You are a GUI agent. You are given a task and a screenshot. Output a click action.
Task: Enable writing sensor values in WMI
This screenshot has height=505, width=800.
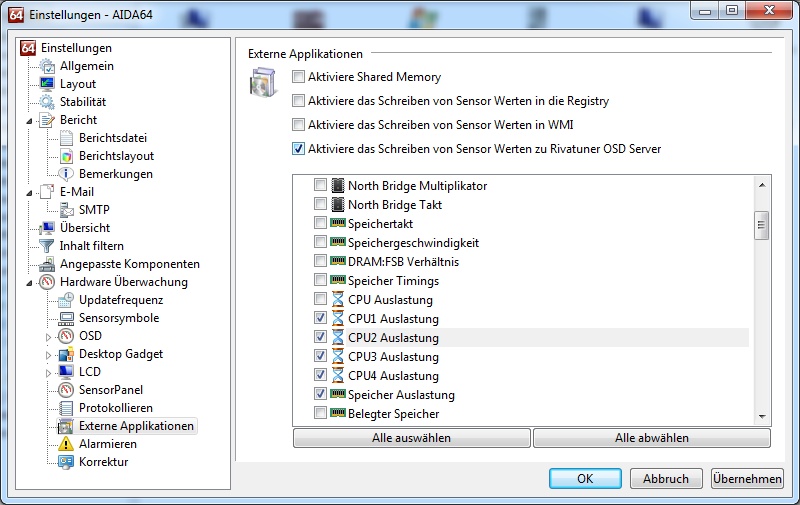coord(298,124)
